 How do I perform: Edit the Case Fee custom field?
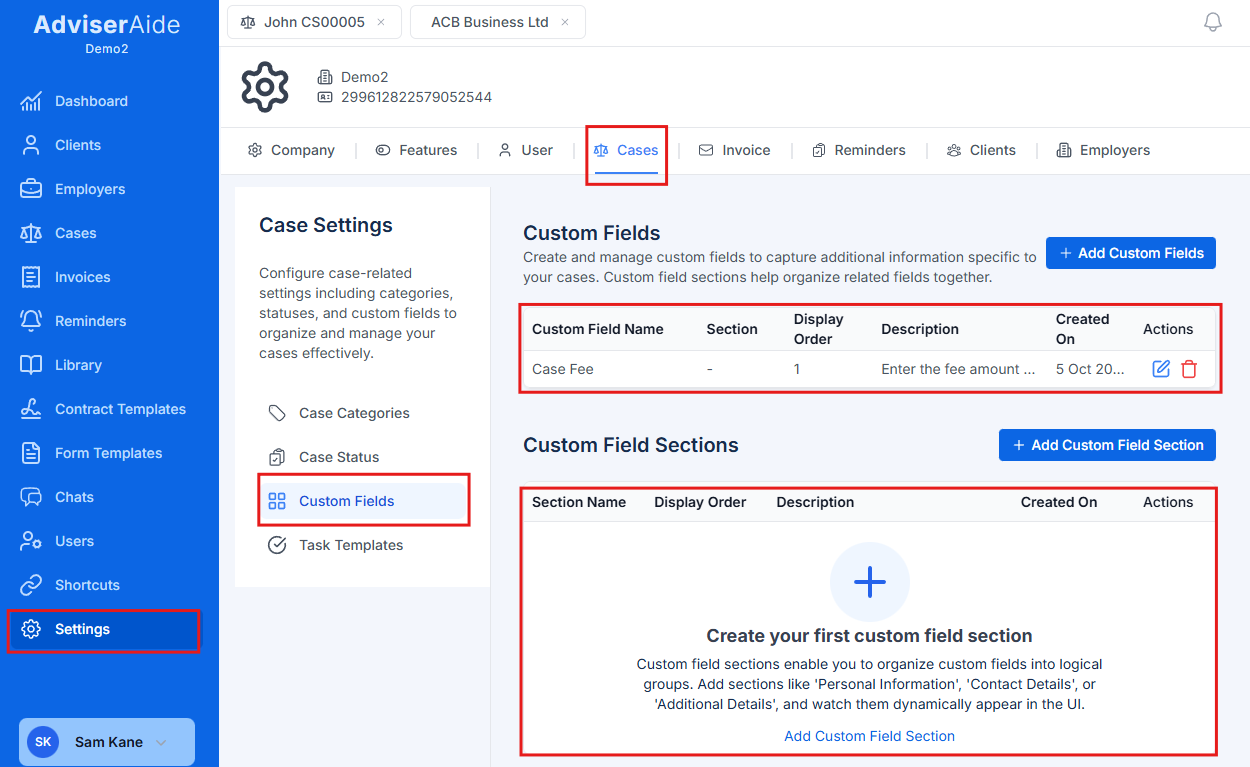pyautogui.click(x=1160, y=369)
